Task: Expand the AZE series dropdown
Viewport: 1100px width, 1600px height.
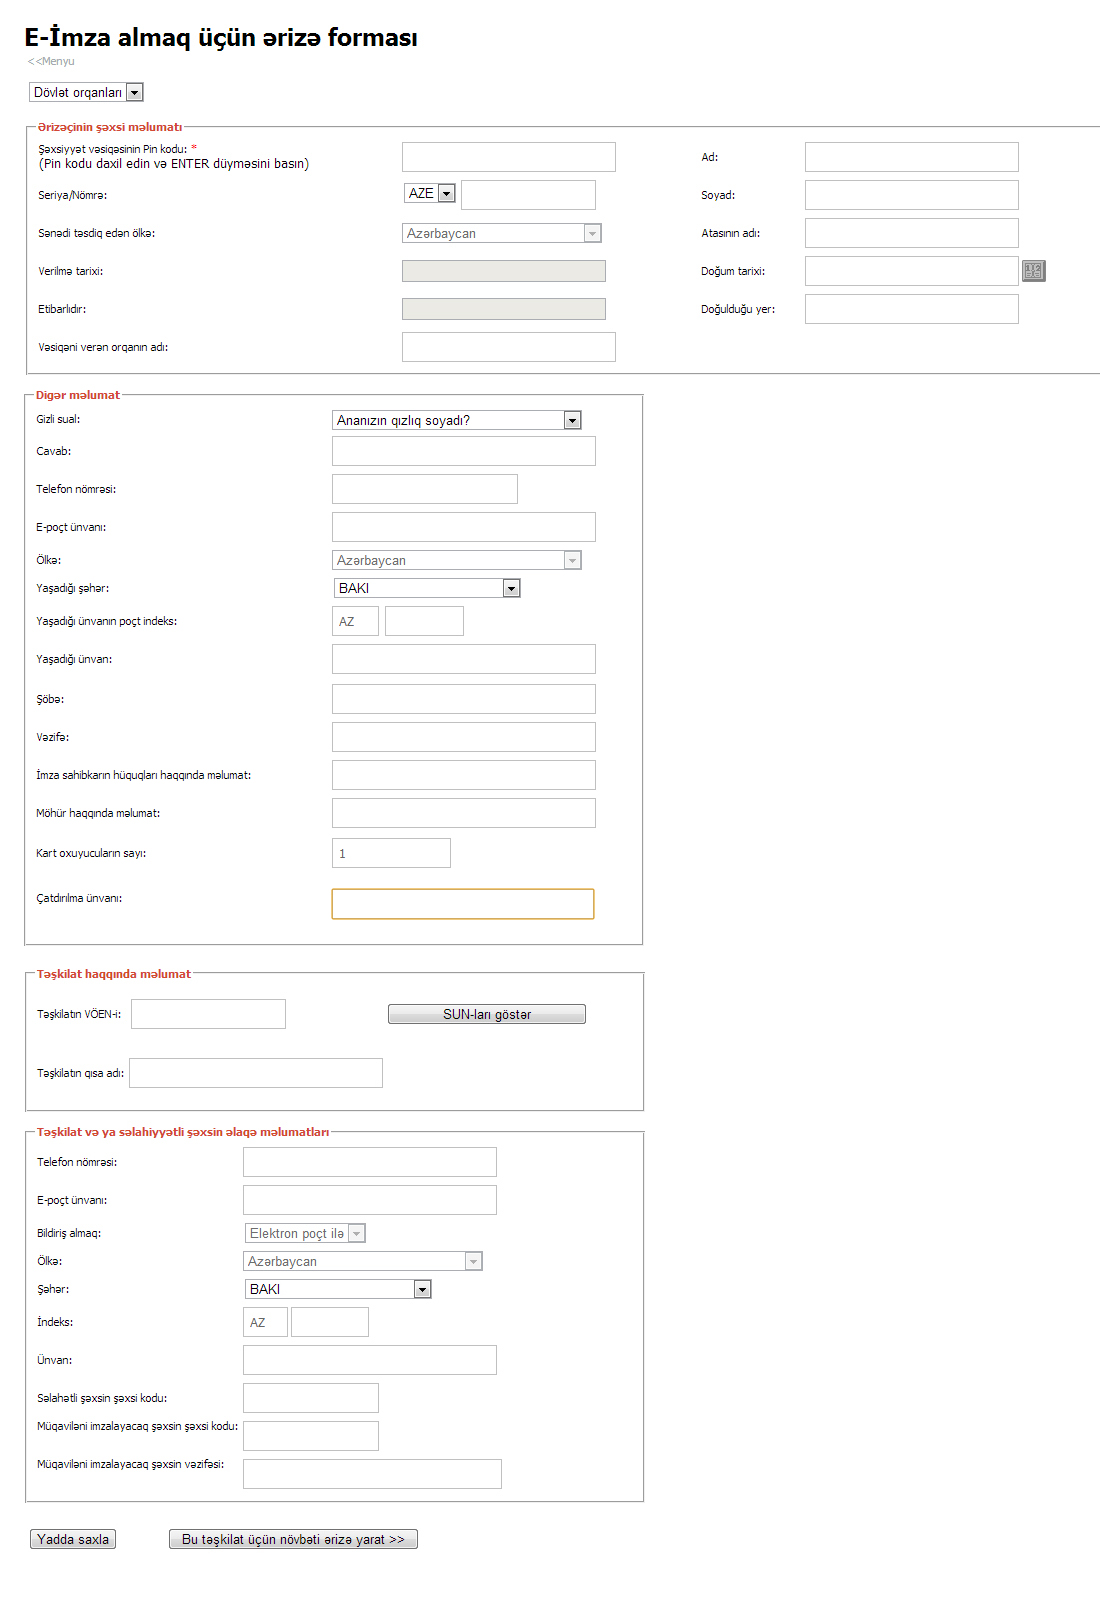Action: click(x=430, y=193)
